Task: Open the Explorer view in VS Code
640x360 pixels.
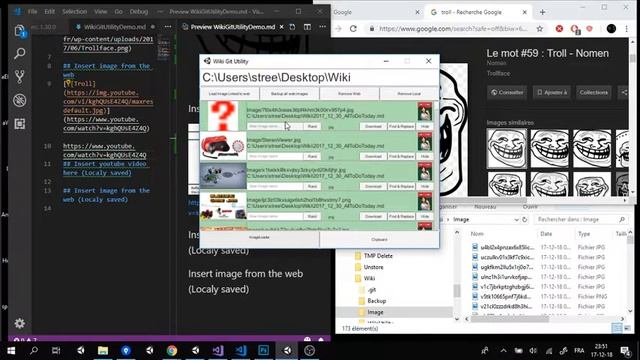Action: coord(19,31)
